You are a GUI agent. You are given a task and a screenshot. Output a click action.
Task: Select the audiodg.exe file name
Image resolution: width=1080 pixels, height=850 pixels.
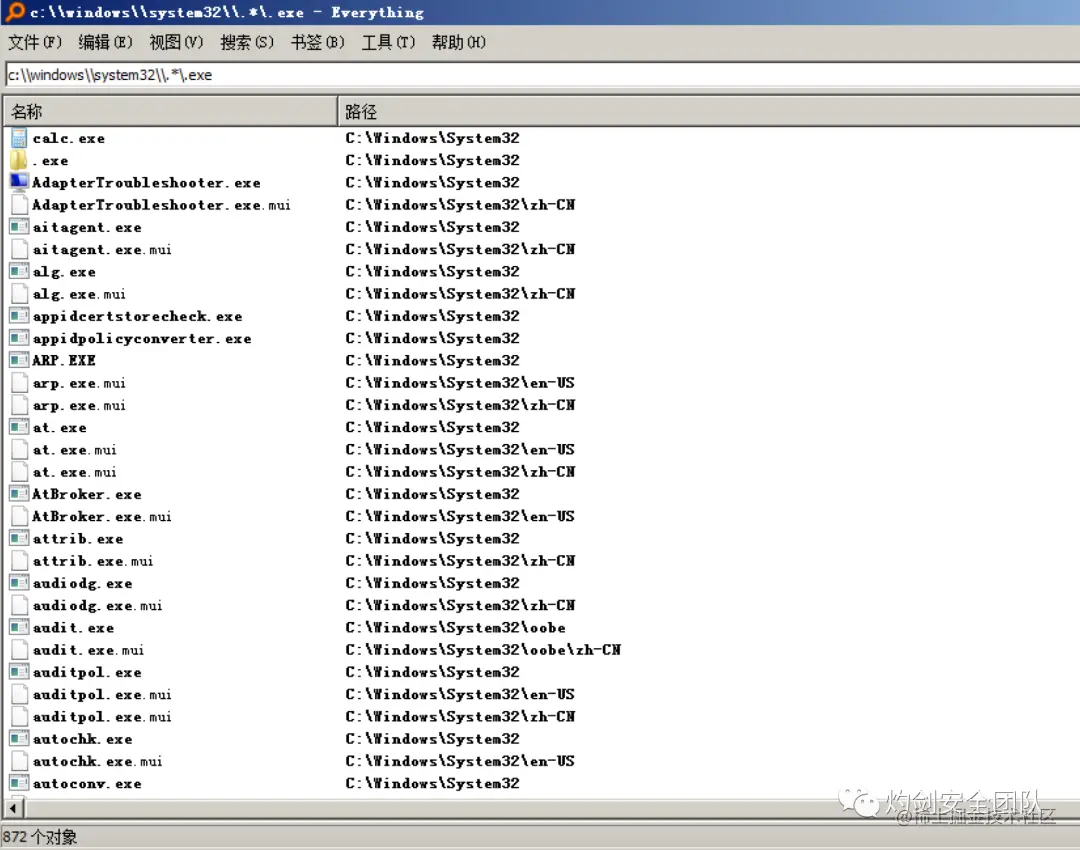(x=83, y=583)
